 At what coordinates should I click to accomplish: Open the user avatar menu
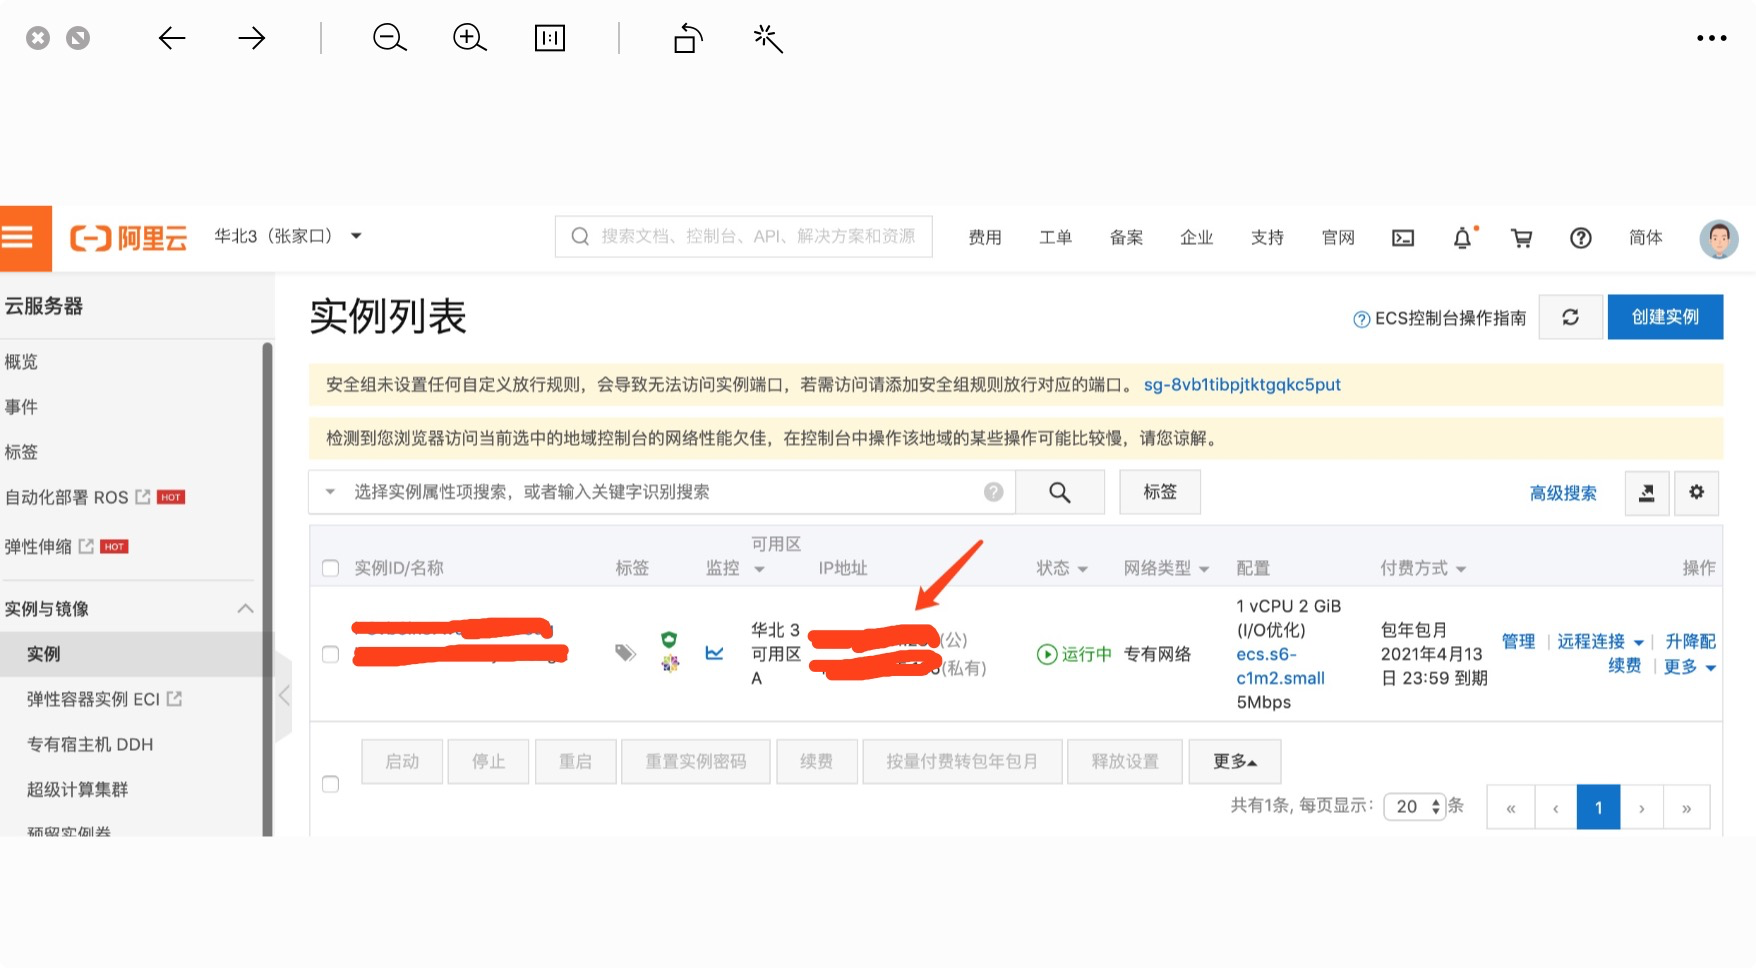pyautogui.click(x=1719, y=238)
